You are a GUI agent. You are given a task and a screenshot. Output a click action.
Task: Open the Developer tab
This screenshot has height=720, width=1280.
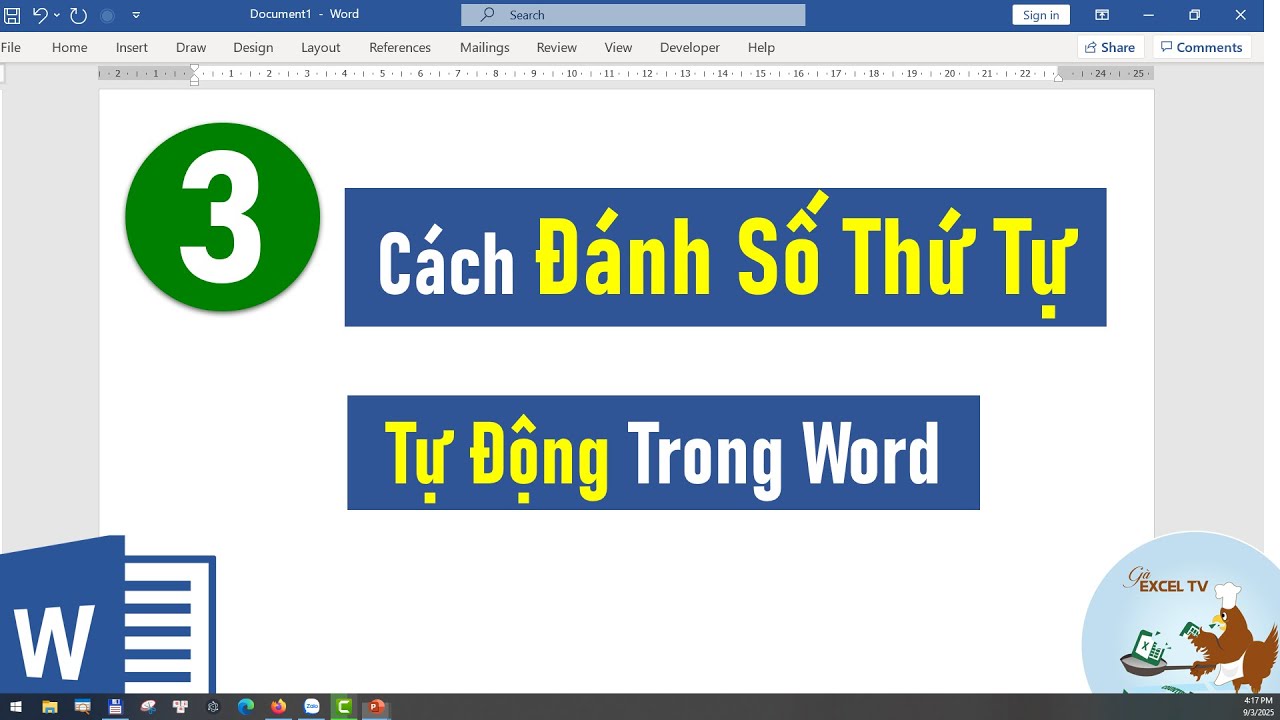(x=690, y=47)
